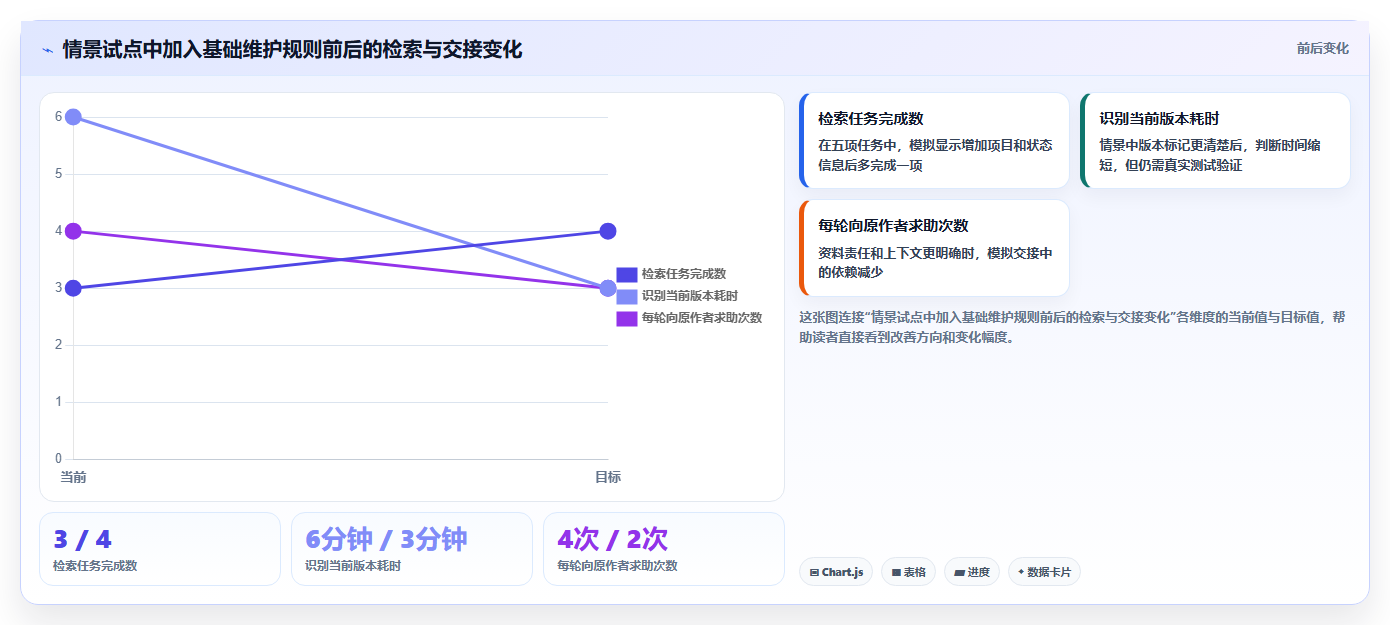Toggle the 检索任务完成数 legend swatch
The width and height of the screenshot is (1390, 625).
tap(627, 274)
